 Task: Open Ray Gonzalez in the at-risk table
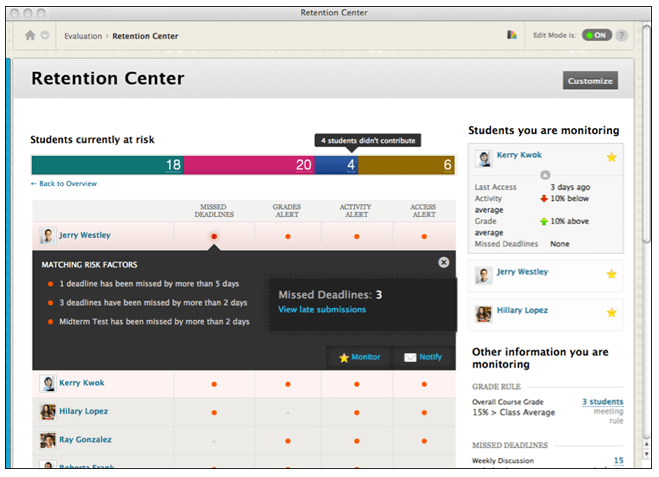point(85,440)
